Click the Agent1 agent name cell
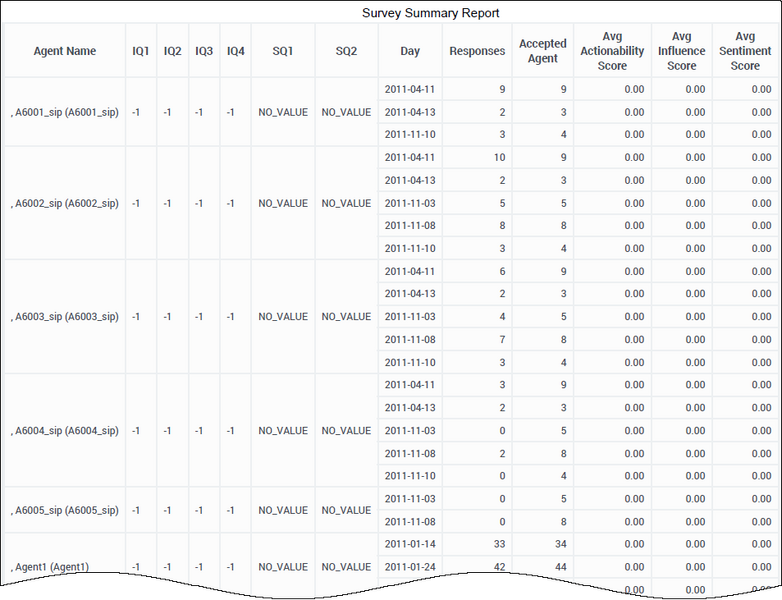 coord(52,567)
